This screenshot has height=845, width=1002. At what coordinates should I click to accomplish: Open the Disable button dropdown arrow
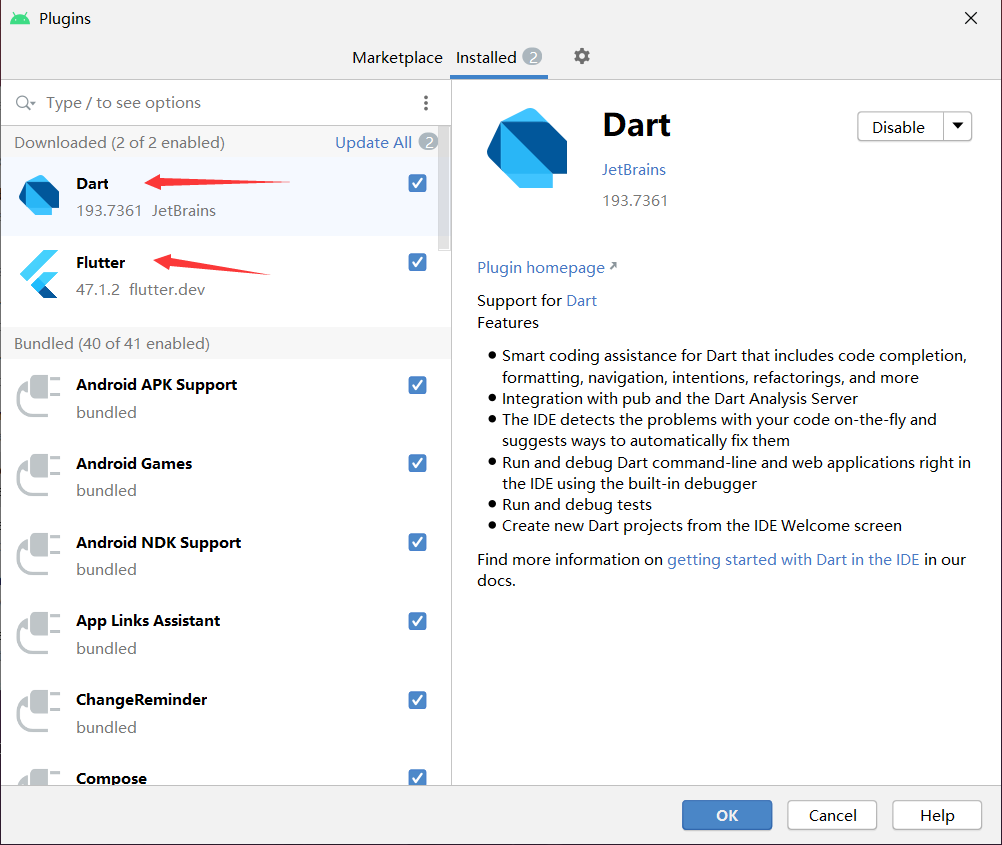[x=957, y=127]
